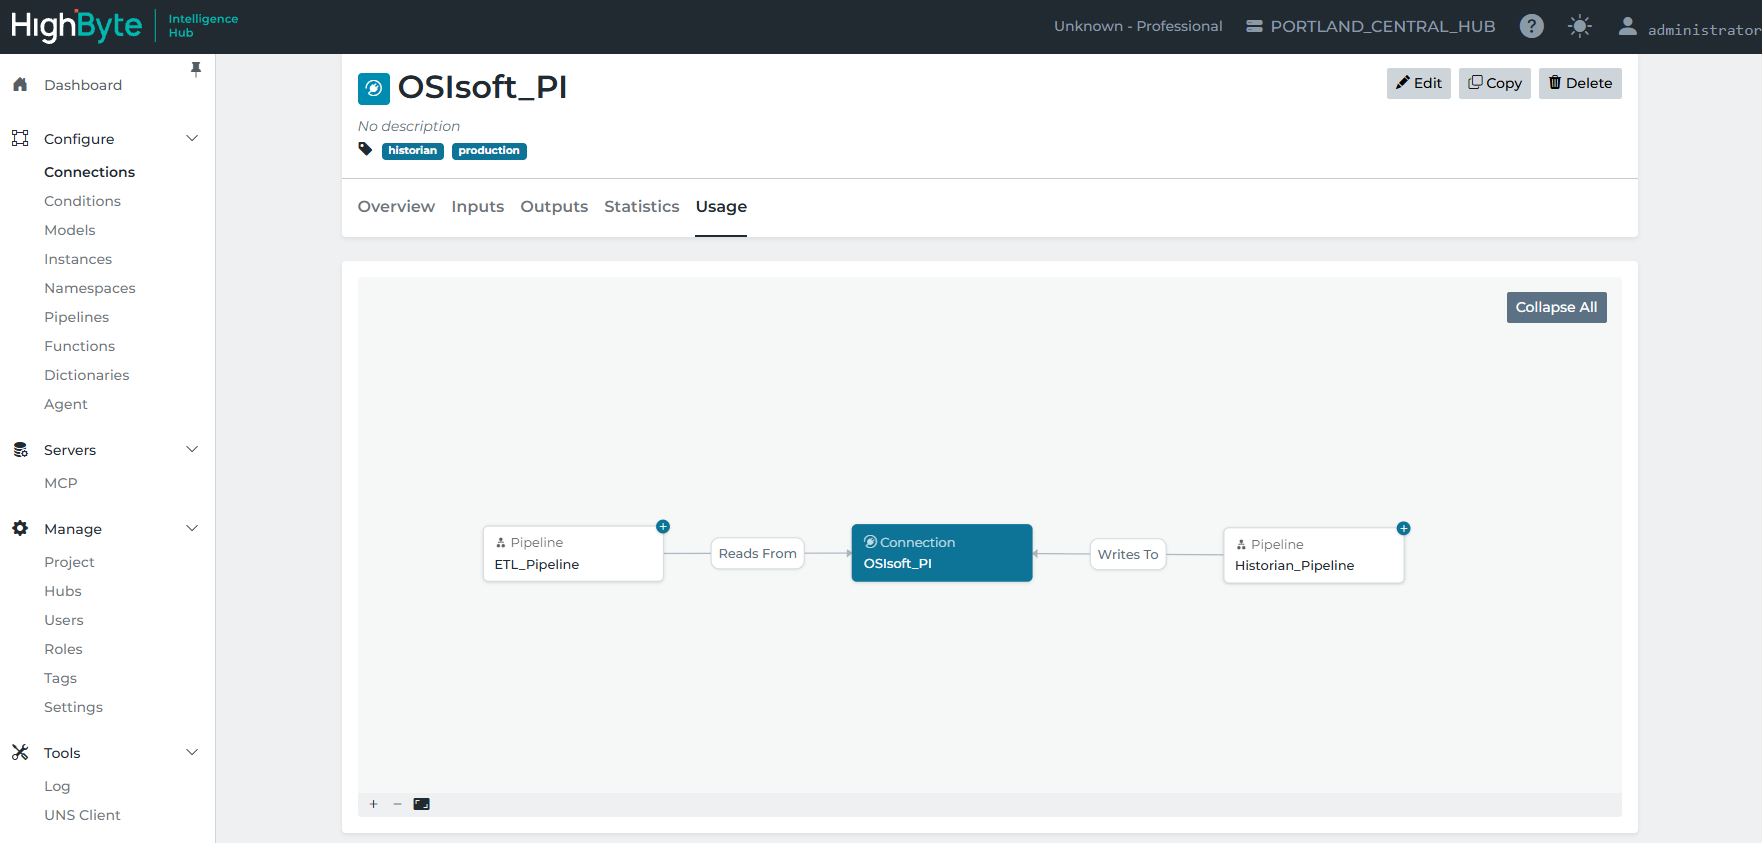Click the Manage gear icon
Screen dimensions: 1762x843
[x=20, y=528]
